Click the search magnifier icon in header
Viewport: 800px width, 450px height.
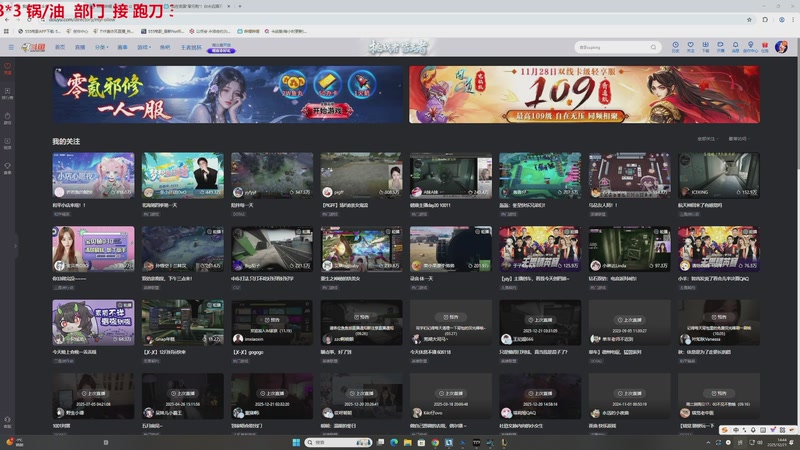tap(653, 47)
